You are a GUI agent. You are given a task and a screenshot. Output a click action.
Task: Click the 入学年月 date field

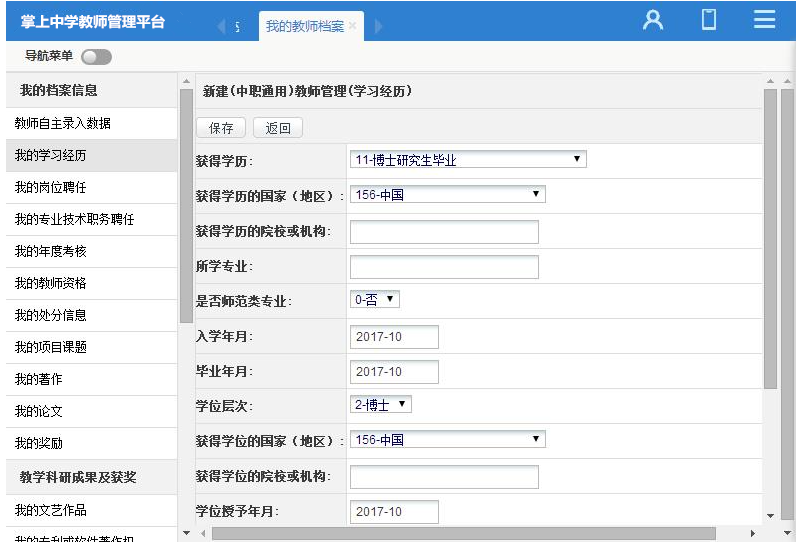394,337
